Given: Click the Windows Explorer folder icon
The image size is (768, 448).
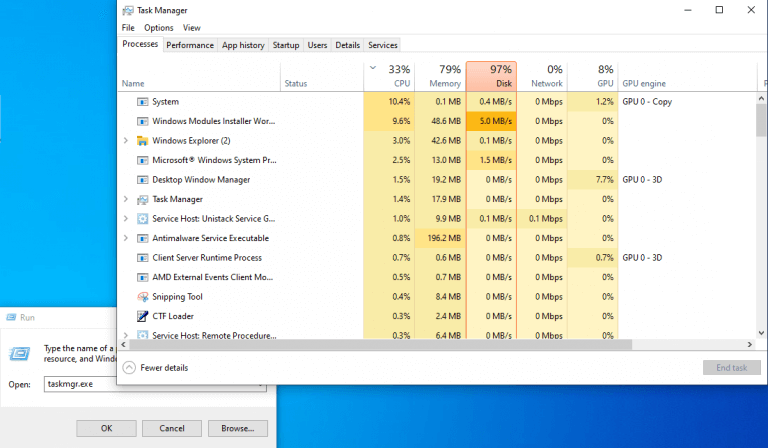Looking at the screenshot, I should 142,141.
